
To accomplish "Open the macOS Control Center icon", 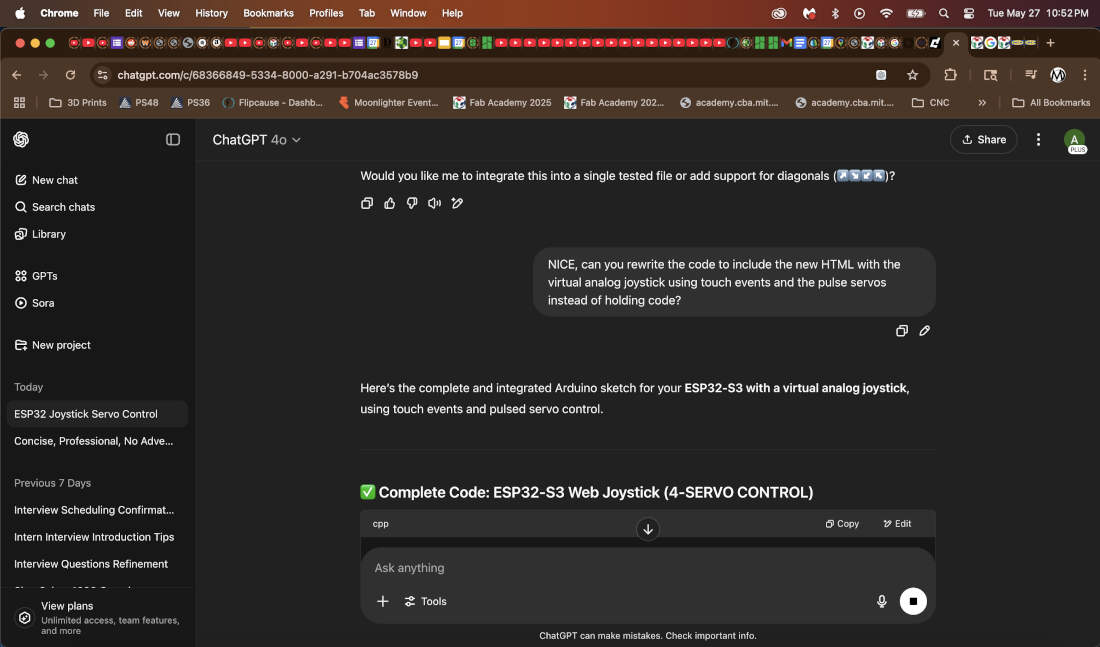I will [969, 13].
